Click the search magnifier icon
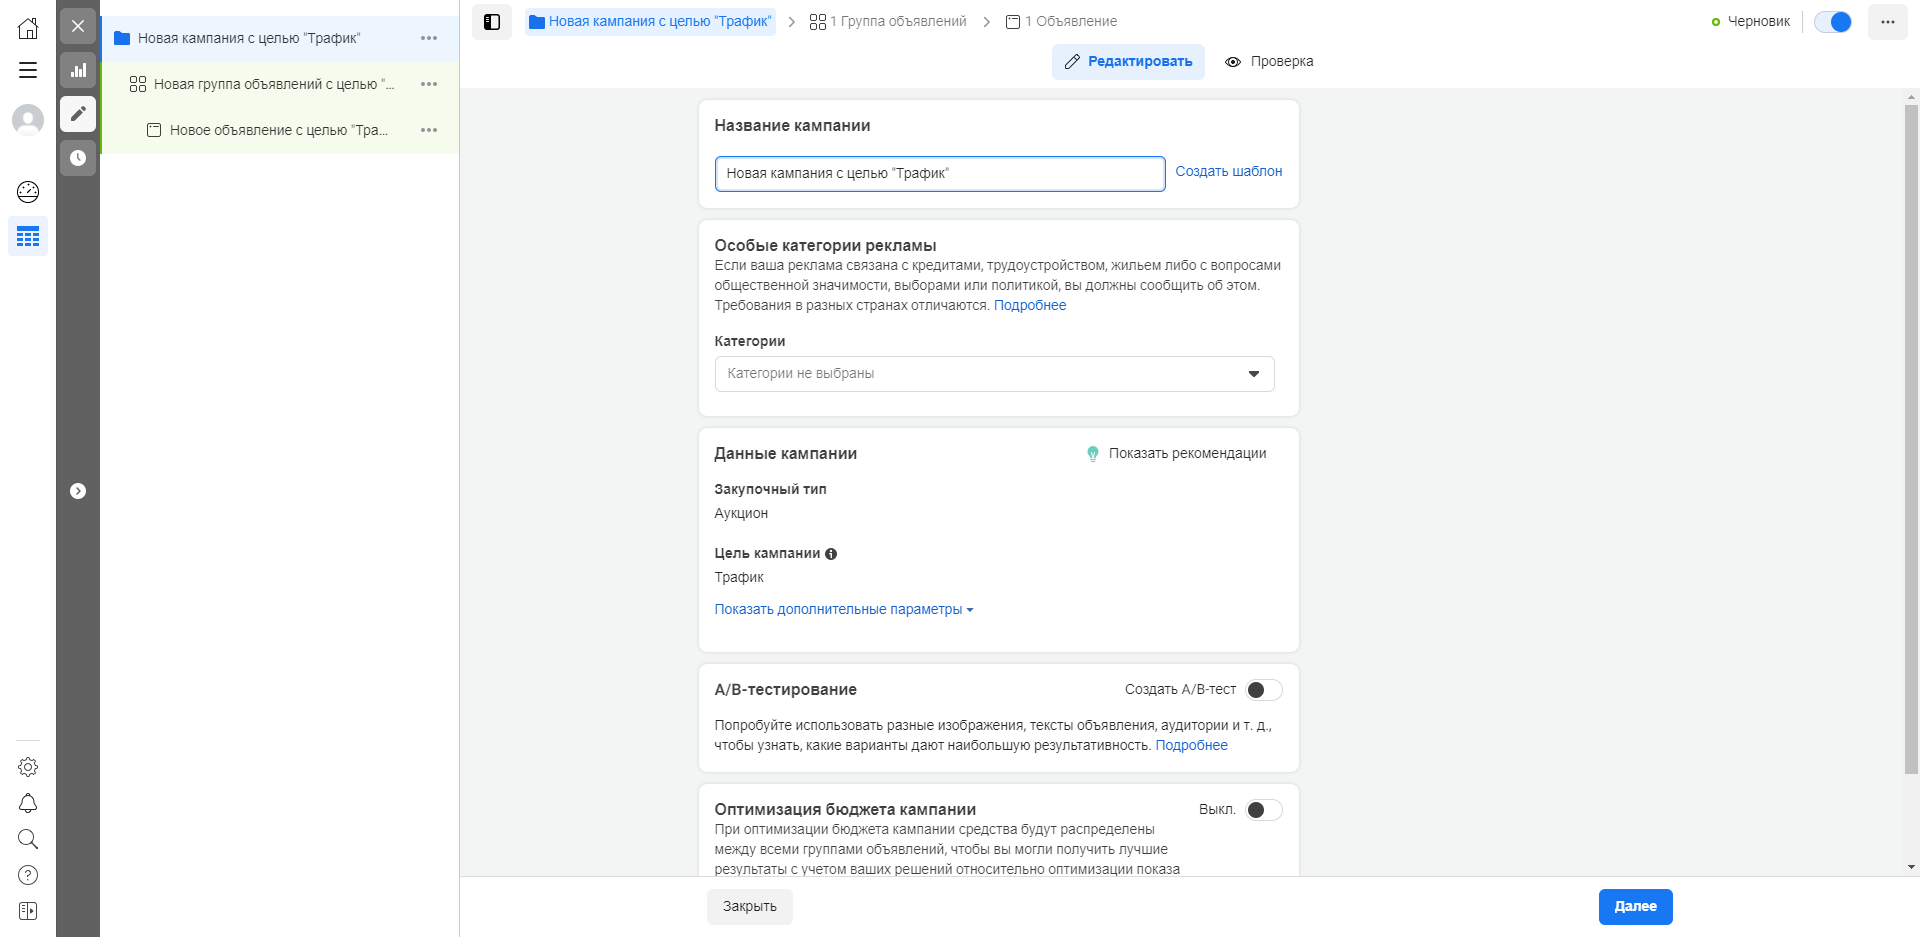Viewport: 1920px width, 937px height. click(x=28, y=839)
